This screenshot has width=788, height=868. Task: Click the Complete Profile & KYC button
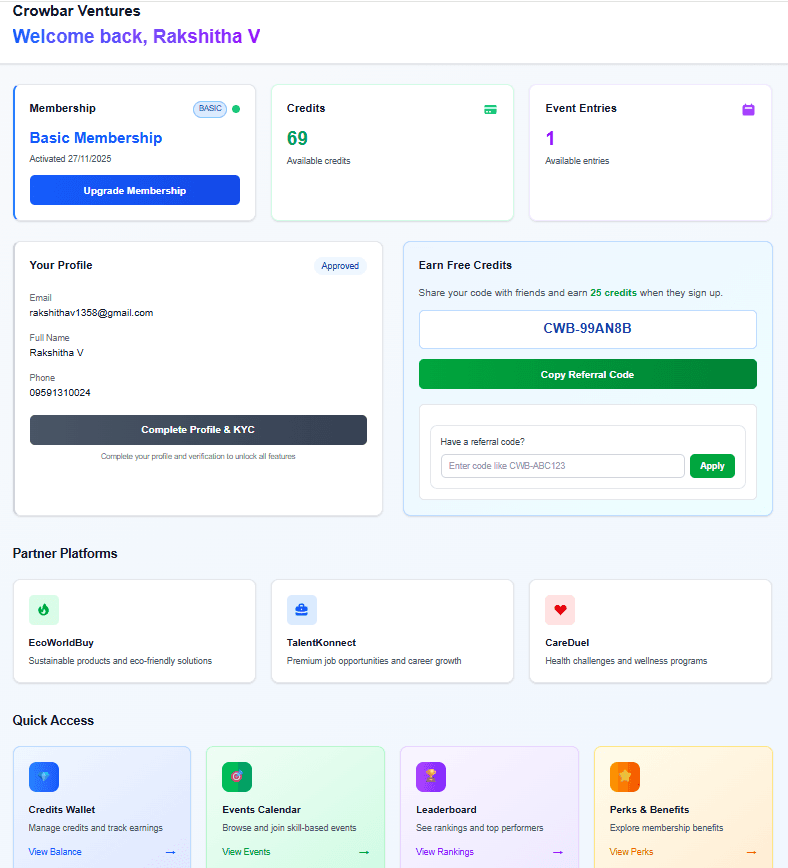(198, 430)
